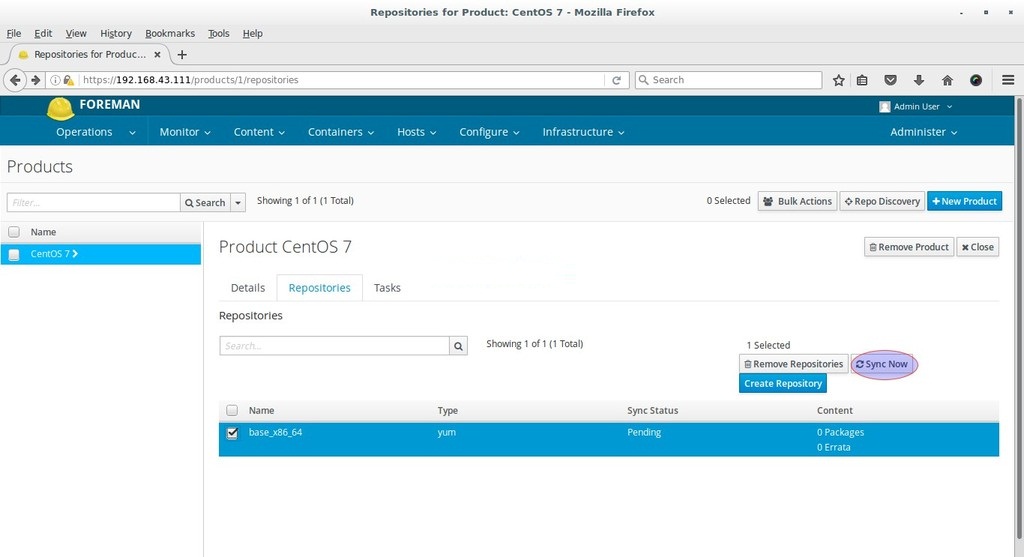Open the Firefox View menu
1024x557 pixels.
pos(76,33)
